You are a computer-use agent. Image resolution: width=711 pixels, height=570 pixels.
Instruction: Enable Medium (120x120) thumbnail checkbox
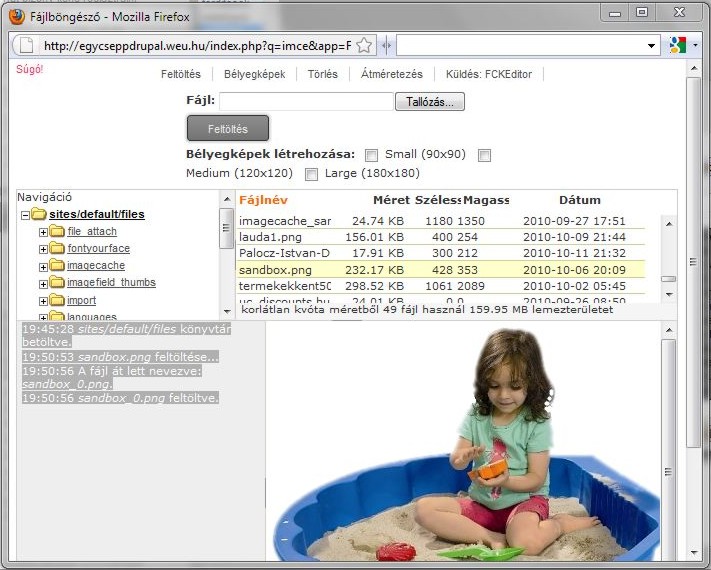pos(484,156)
